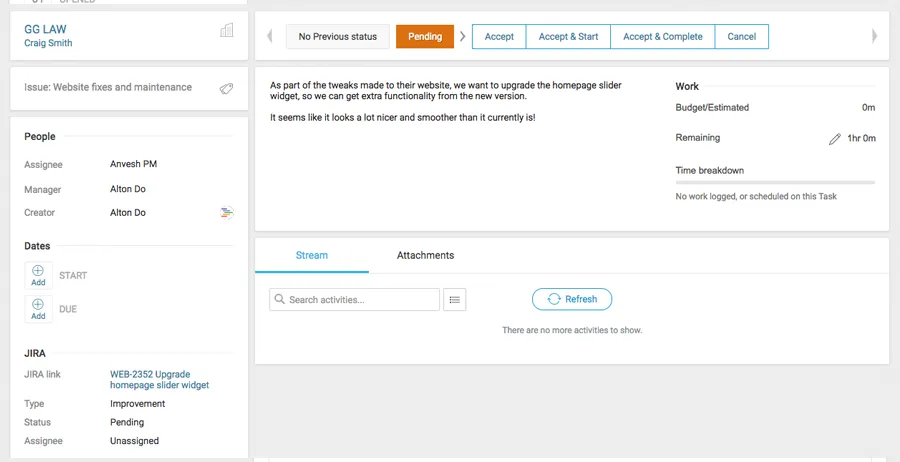Click the company building icon beside GG LAW

click(227, 30)
